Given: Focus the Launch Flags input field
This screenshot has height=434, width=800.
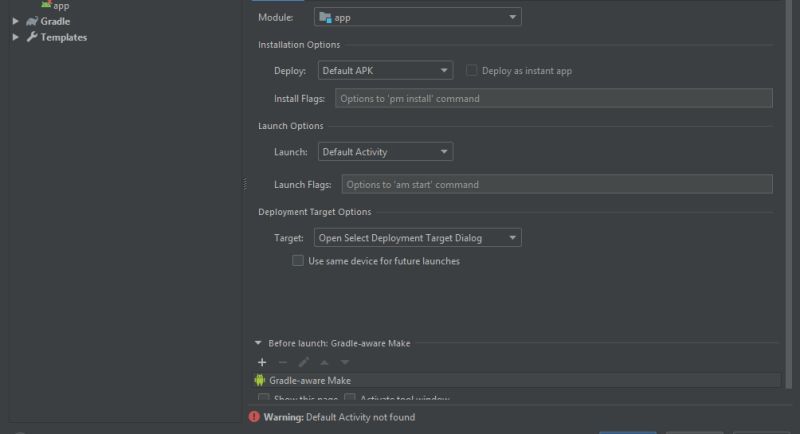Looking at the screenshot, I should click(x=557, y=185).
